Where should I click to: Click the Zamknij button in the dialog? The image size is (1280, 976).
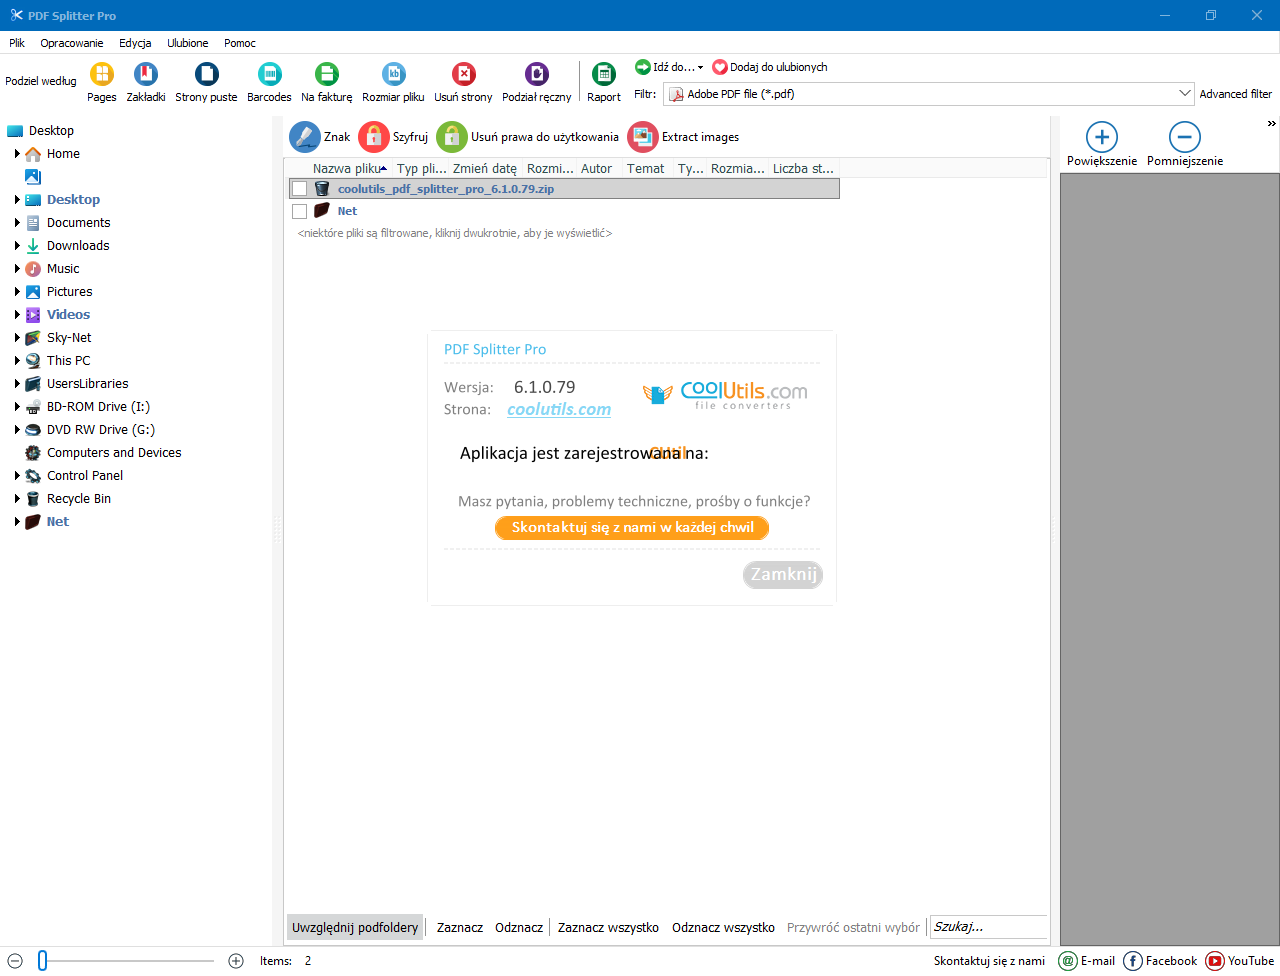(783, 574)
